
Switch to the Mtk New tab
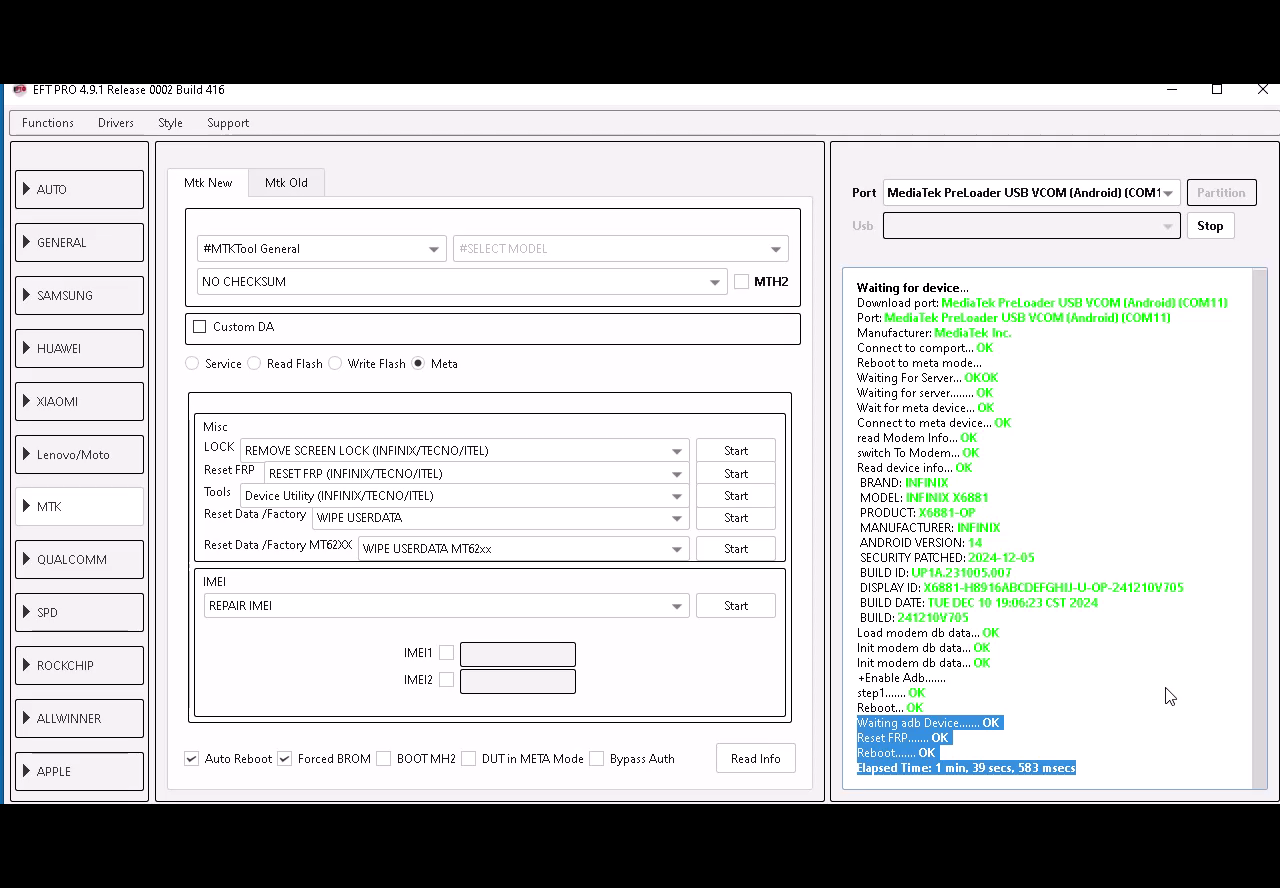click(208, 183)
